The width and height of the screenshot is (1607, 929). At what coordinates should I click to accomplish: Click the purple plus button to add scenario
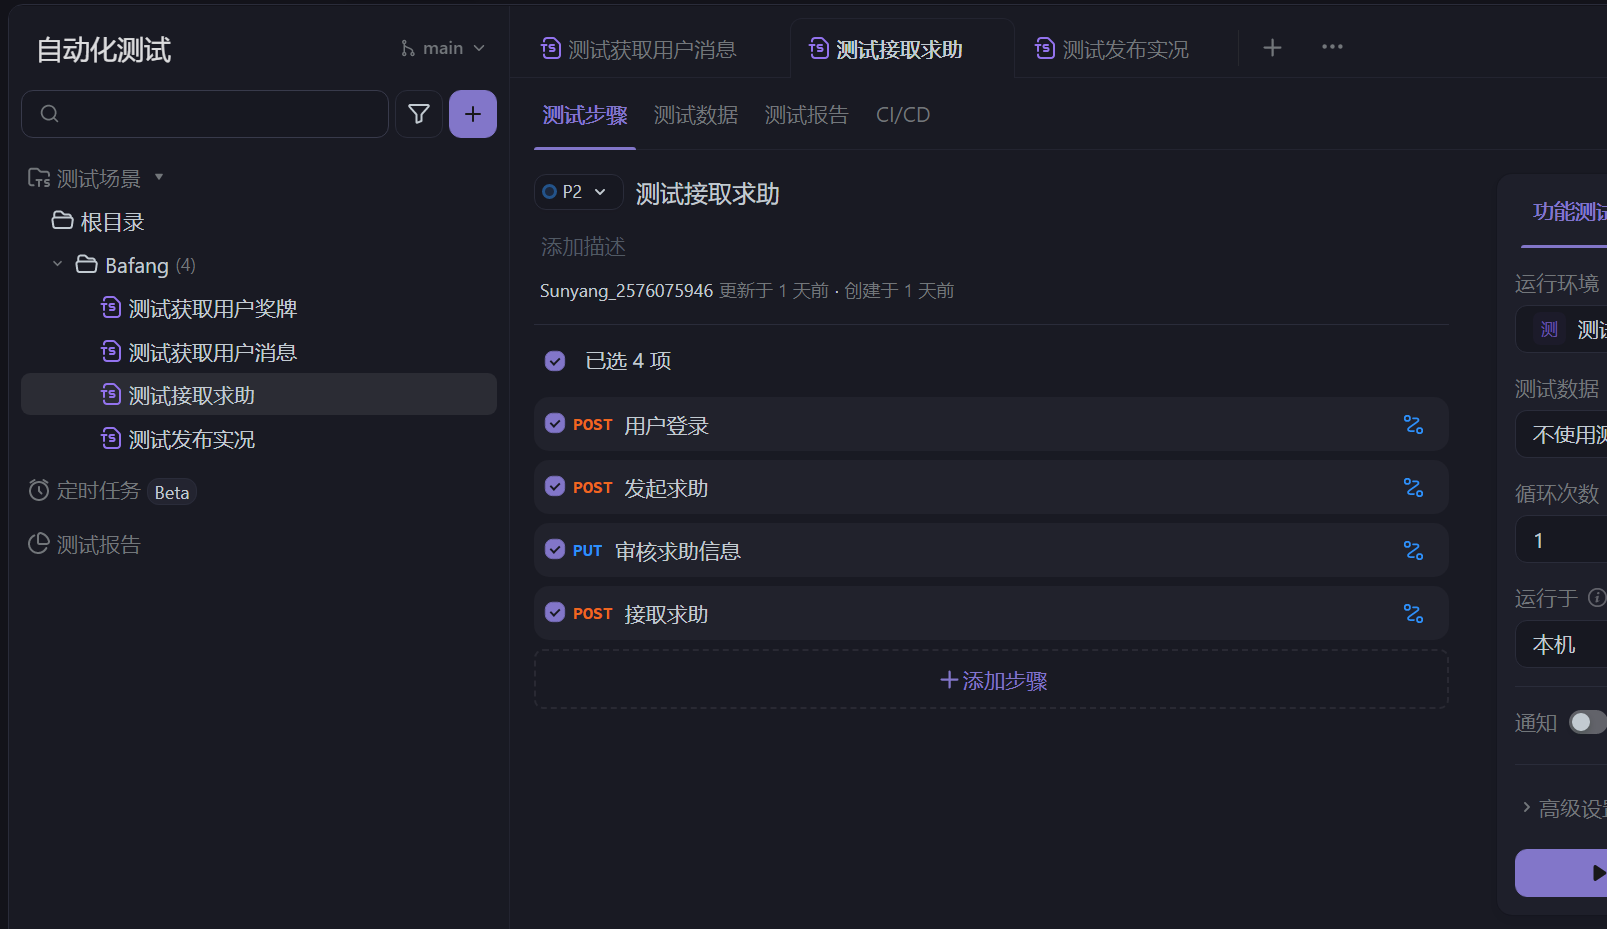pyautogui.click(x=473, y=114)
